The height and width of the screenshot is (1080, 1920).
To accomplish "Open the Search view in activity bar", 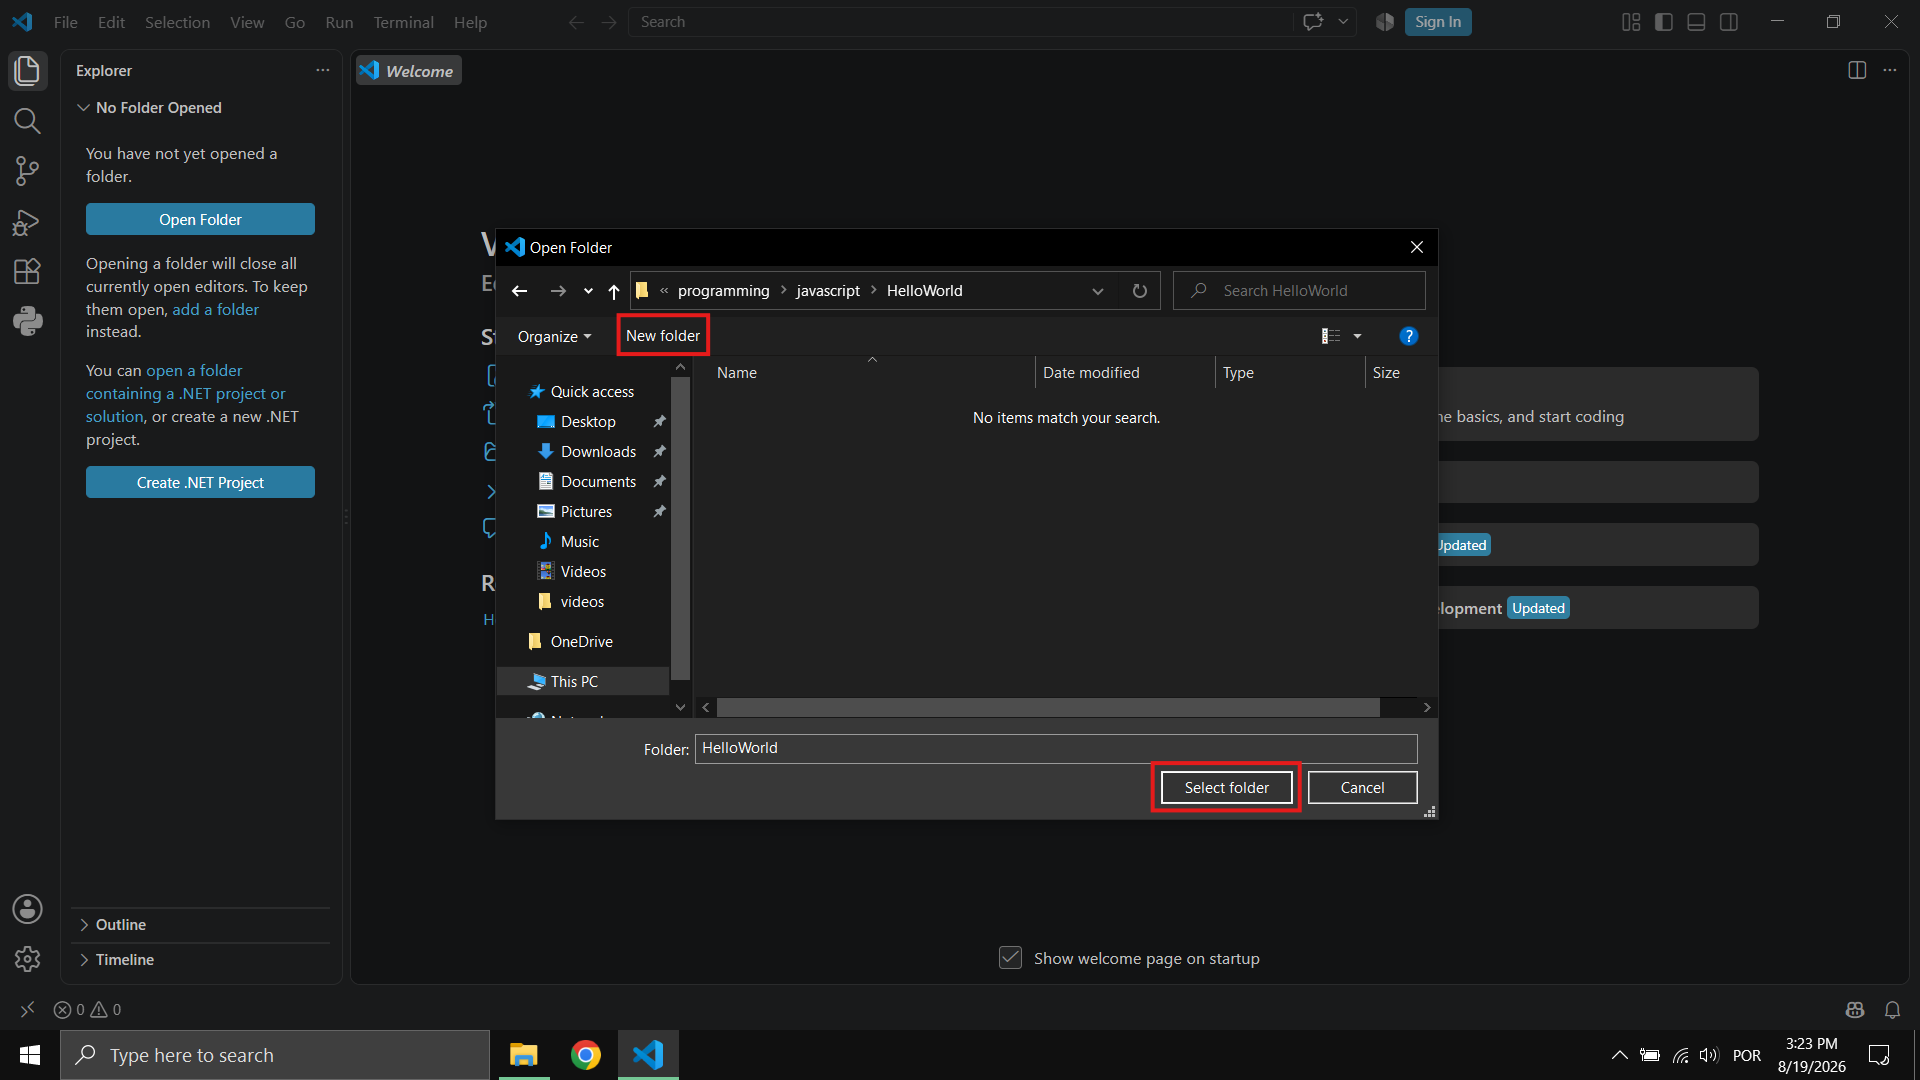I will (x=27, y=121).
